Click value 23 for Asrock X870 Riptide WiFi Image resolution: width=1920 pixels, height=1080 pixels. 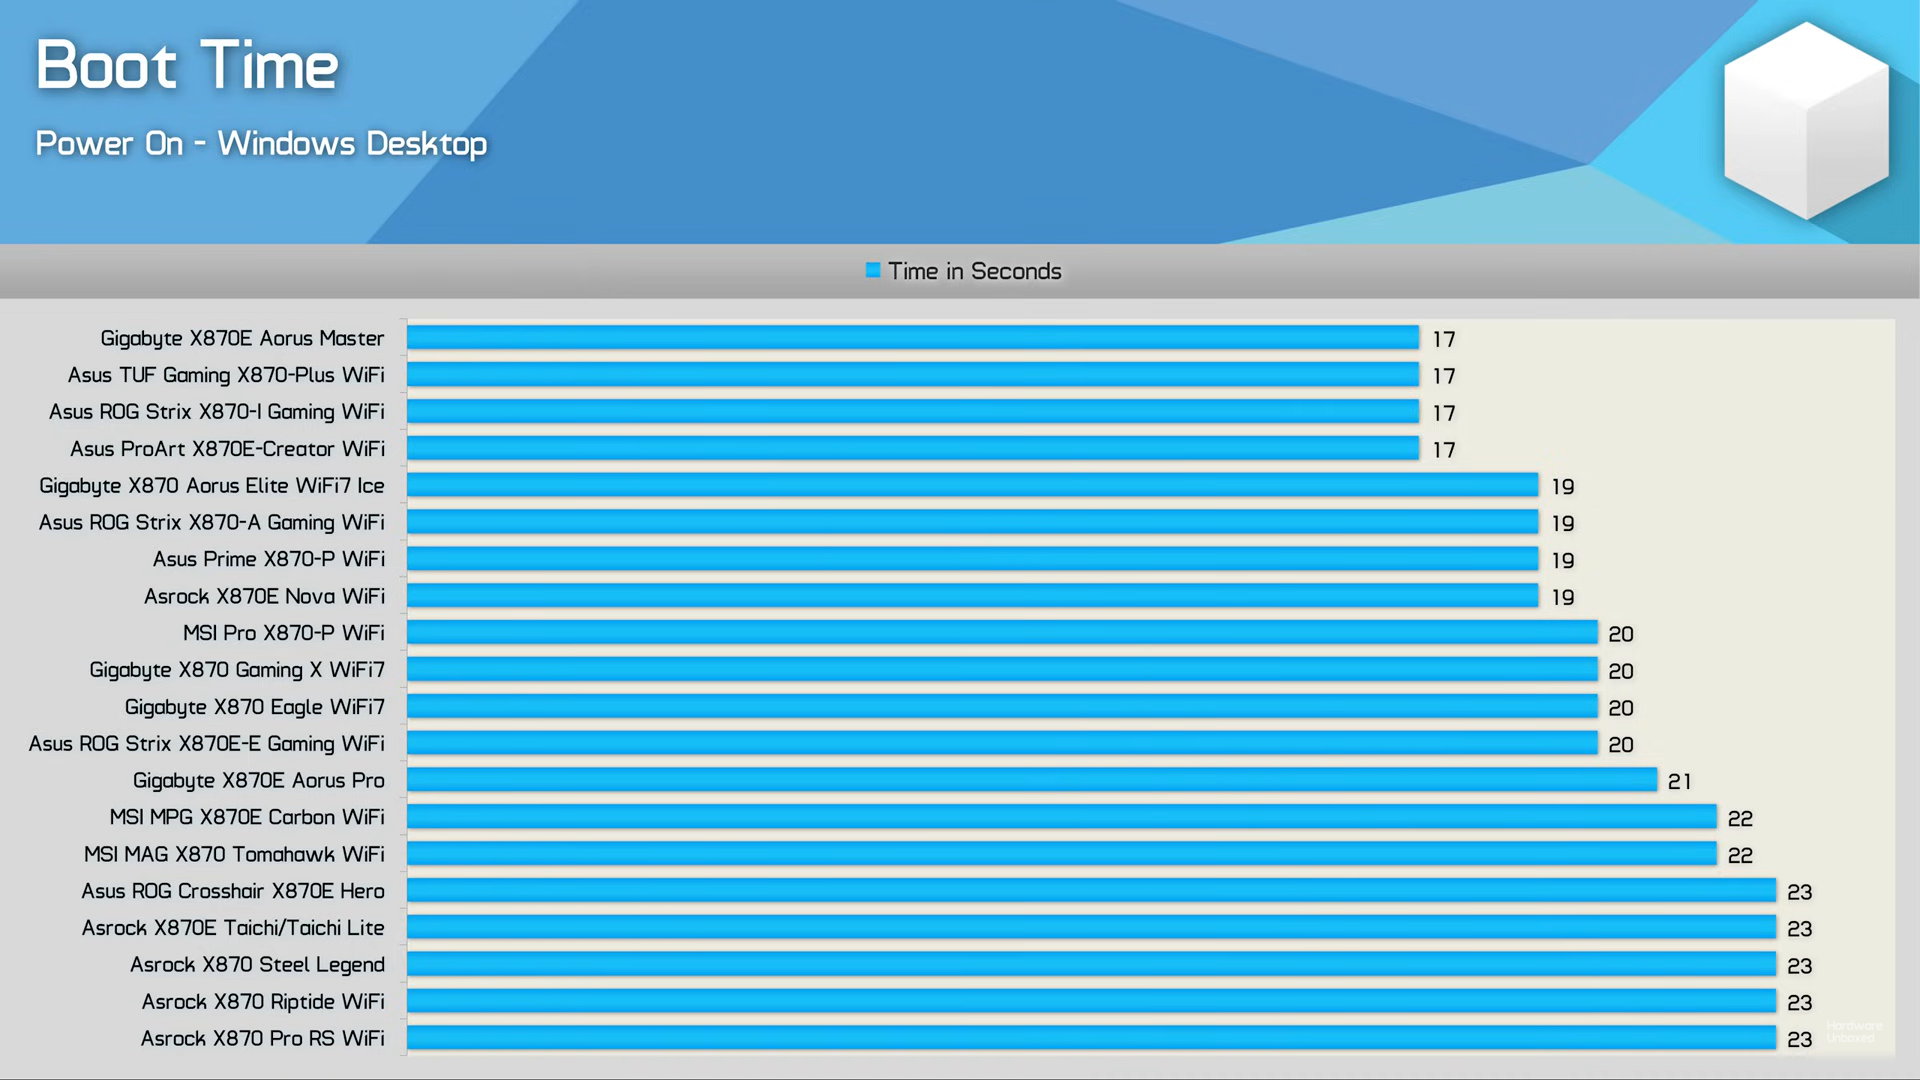coord(1800,1003)
